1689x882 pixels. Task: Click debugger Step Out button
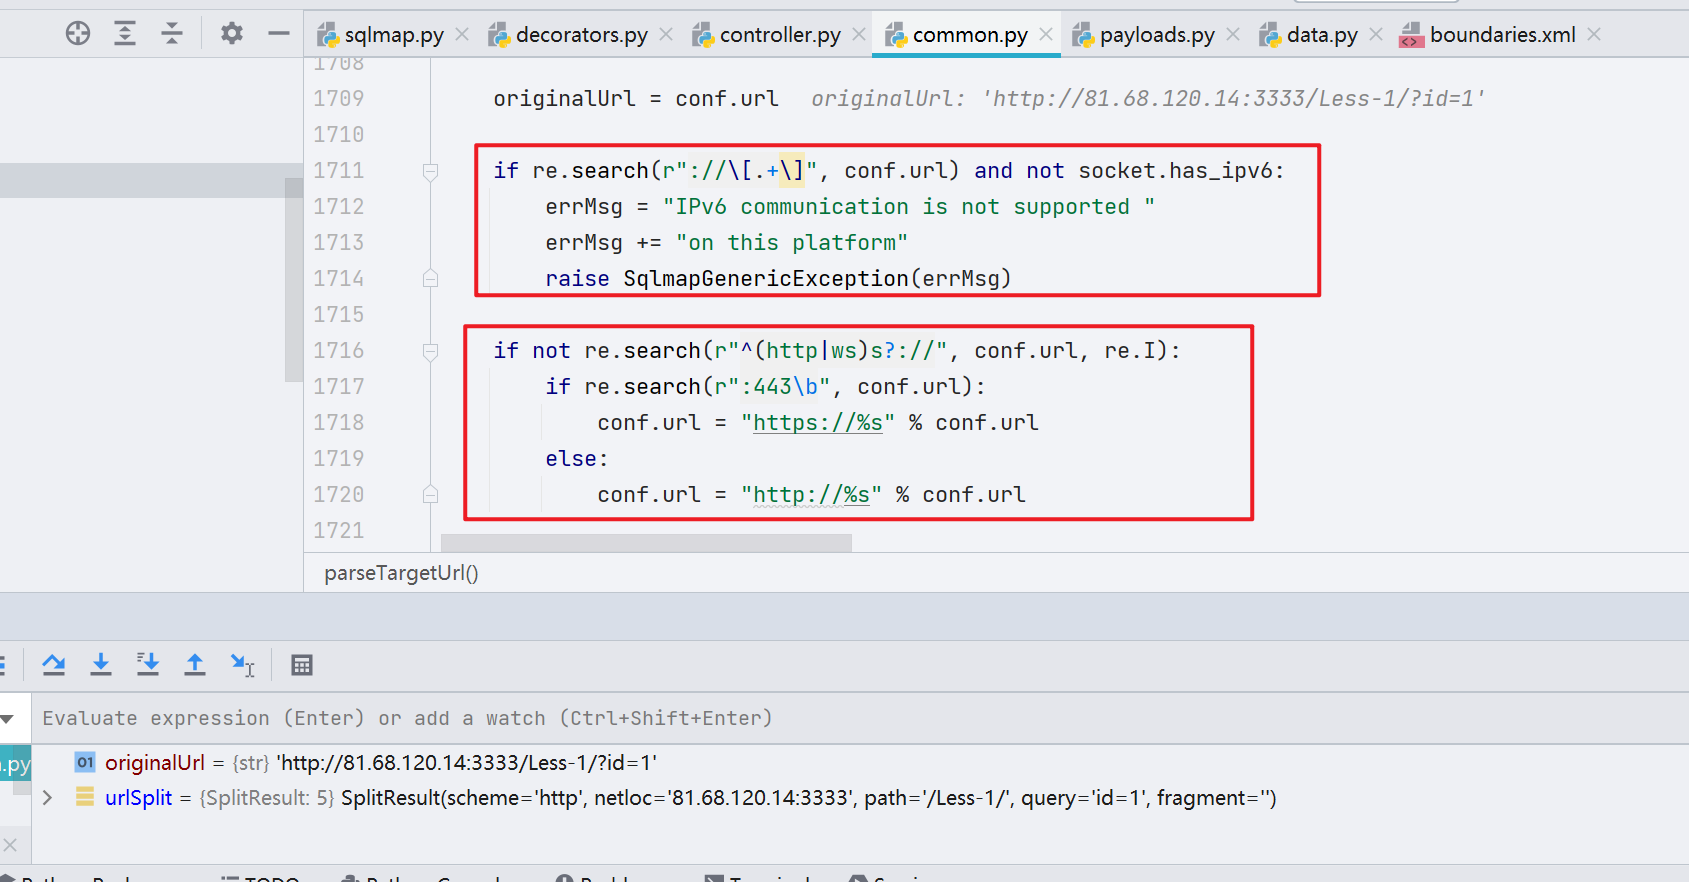[x=195, y=665]
